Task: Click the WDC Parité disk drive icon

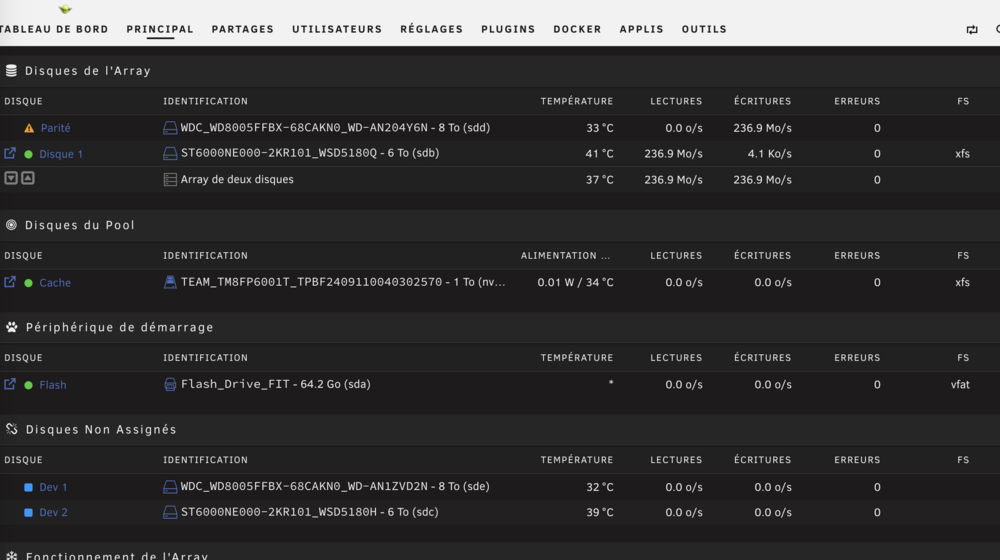Action: tap(170, 128)
